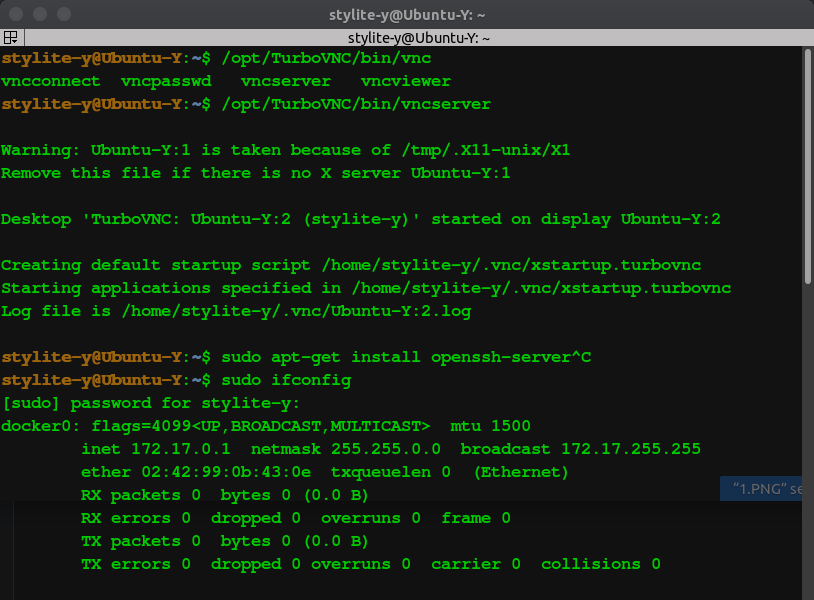Screen dimensions: 814x600
Task: Click the text 'vncpasswd' in listing
Action: point(166,81)
